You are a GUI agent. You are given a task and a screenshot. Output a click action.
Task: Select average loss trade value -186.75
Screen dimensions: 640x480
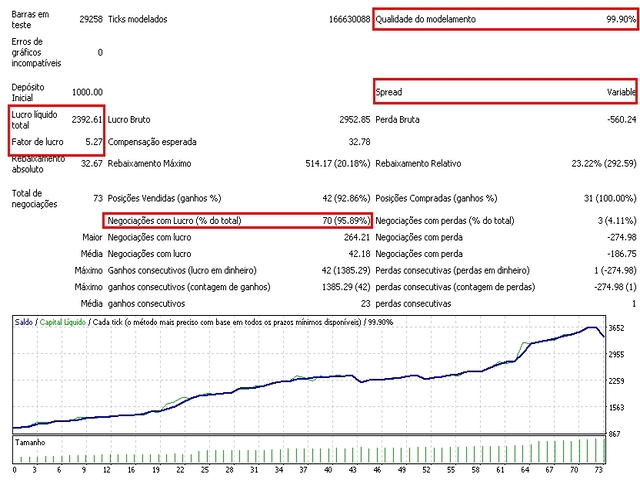622,254
